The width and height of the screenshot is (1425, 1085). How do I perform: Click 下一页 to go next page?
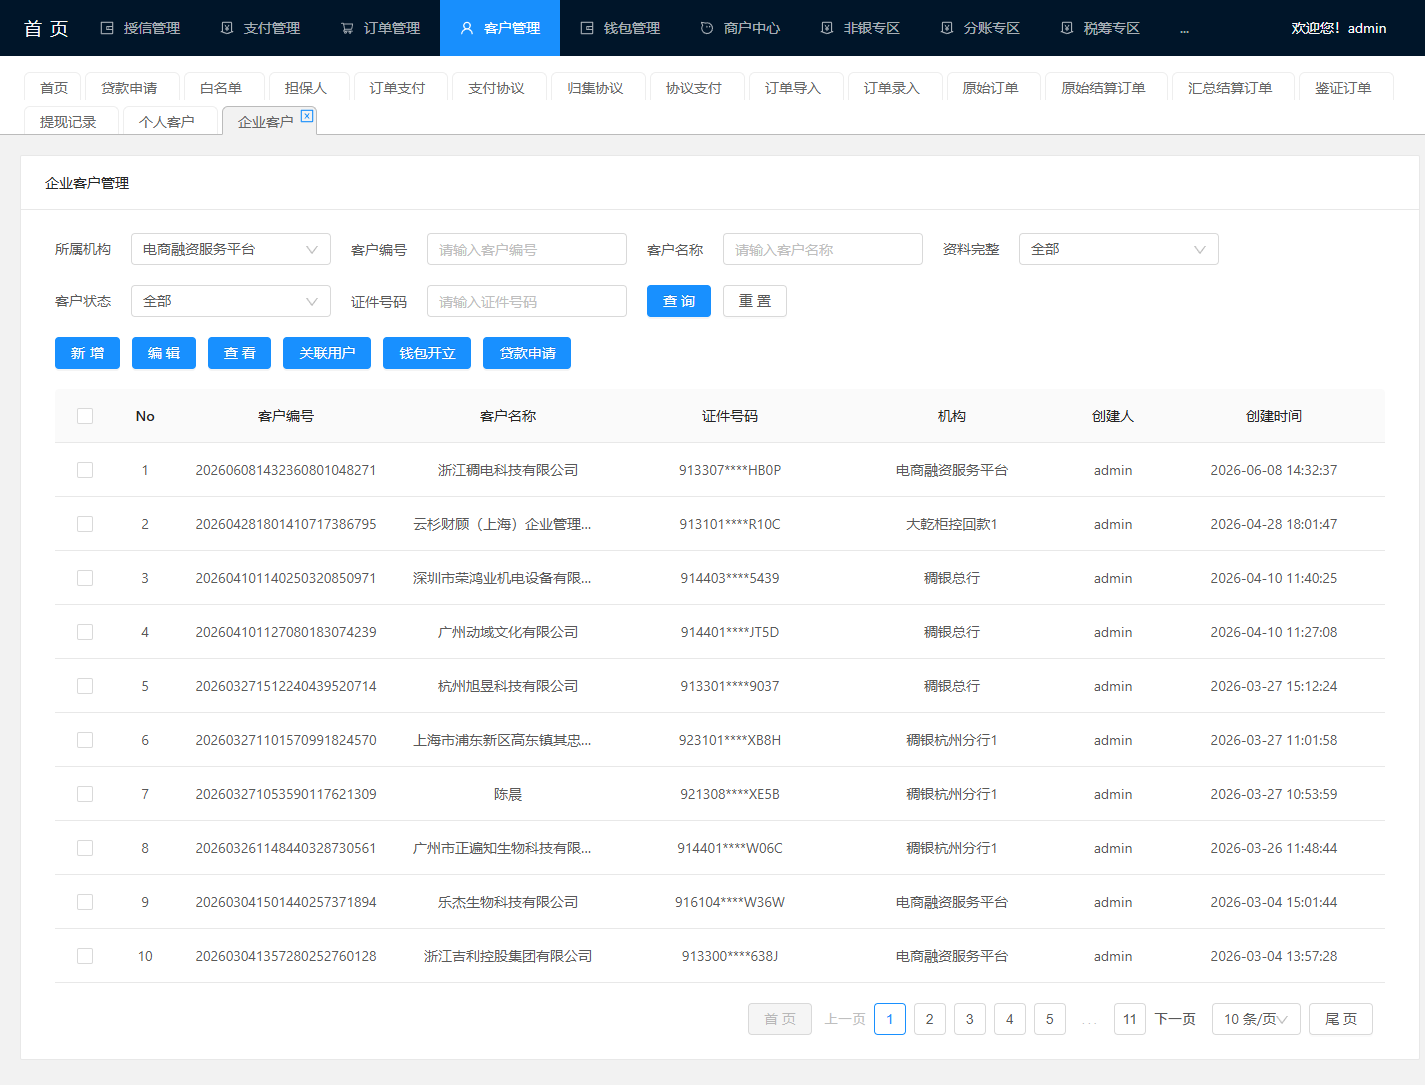point(1175,1019)
